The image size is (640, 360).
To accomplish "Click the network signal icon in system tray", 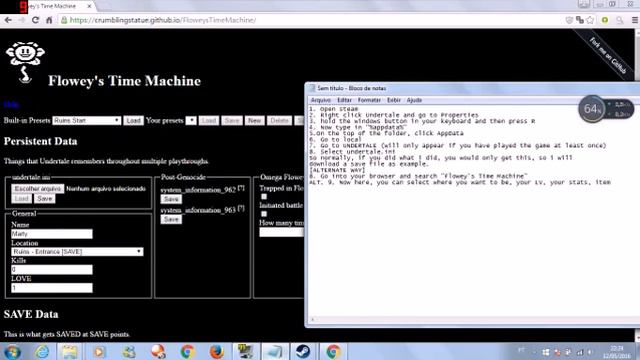I will (580, 352).
